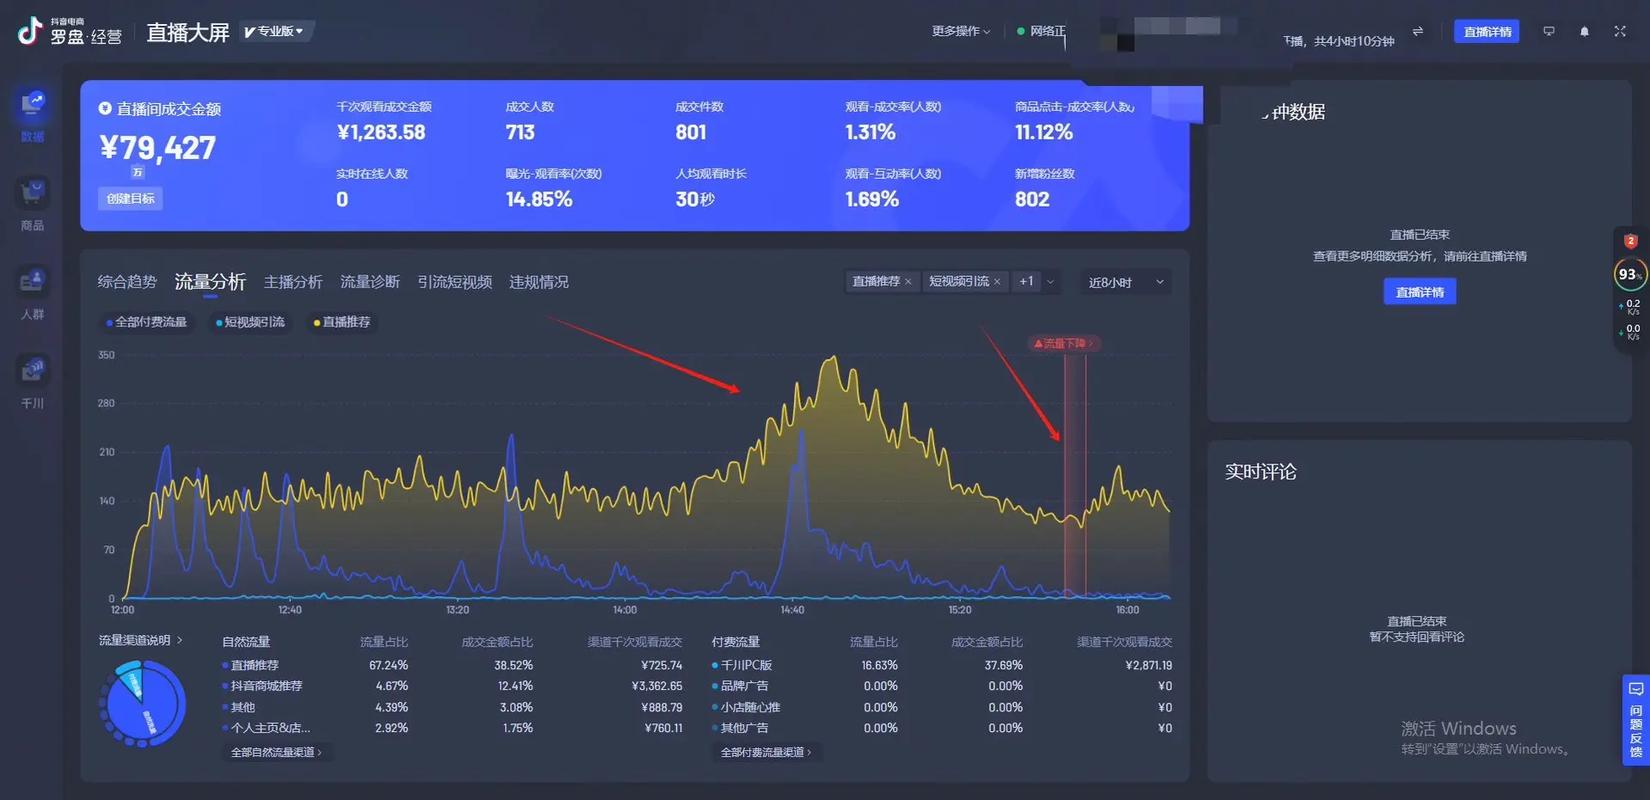Image resolution: width=1650 pixels, height=800 pixels.
Task: Click the swap arrows icon in the top bar
Action: coord(1418,32)
